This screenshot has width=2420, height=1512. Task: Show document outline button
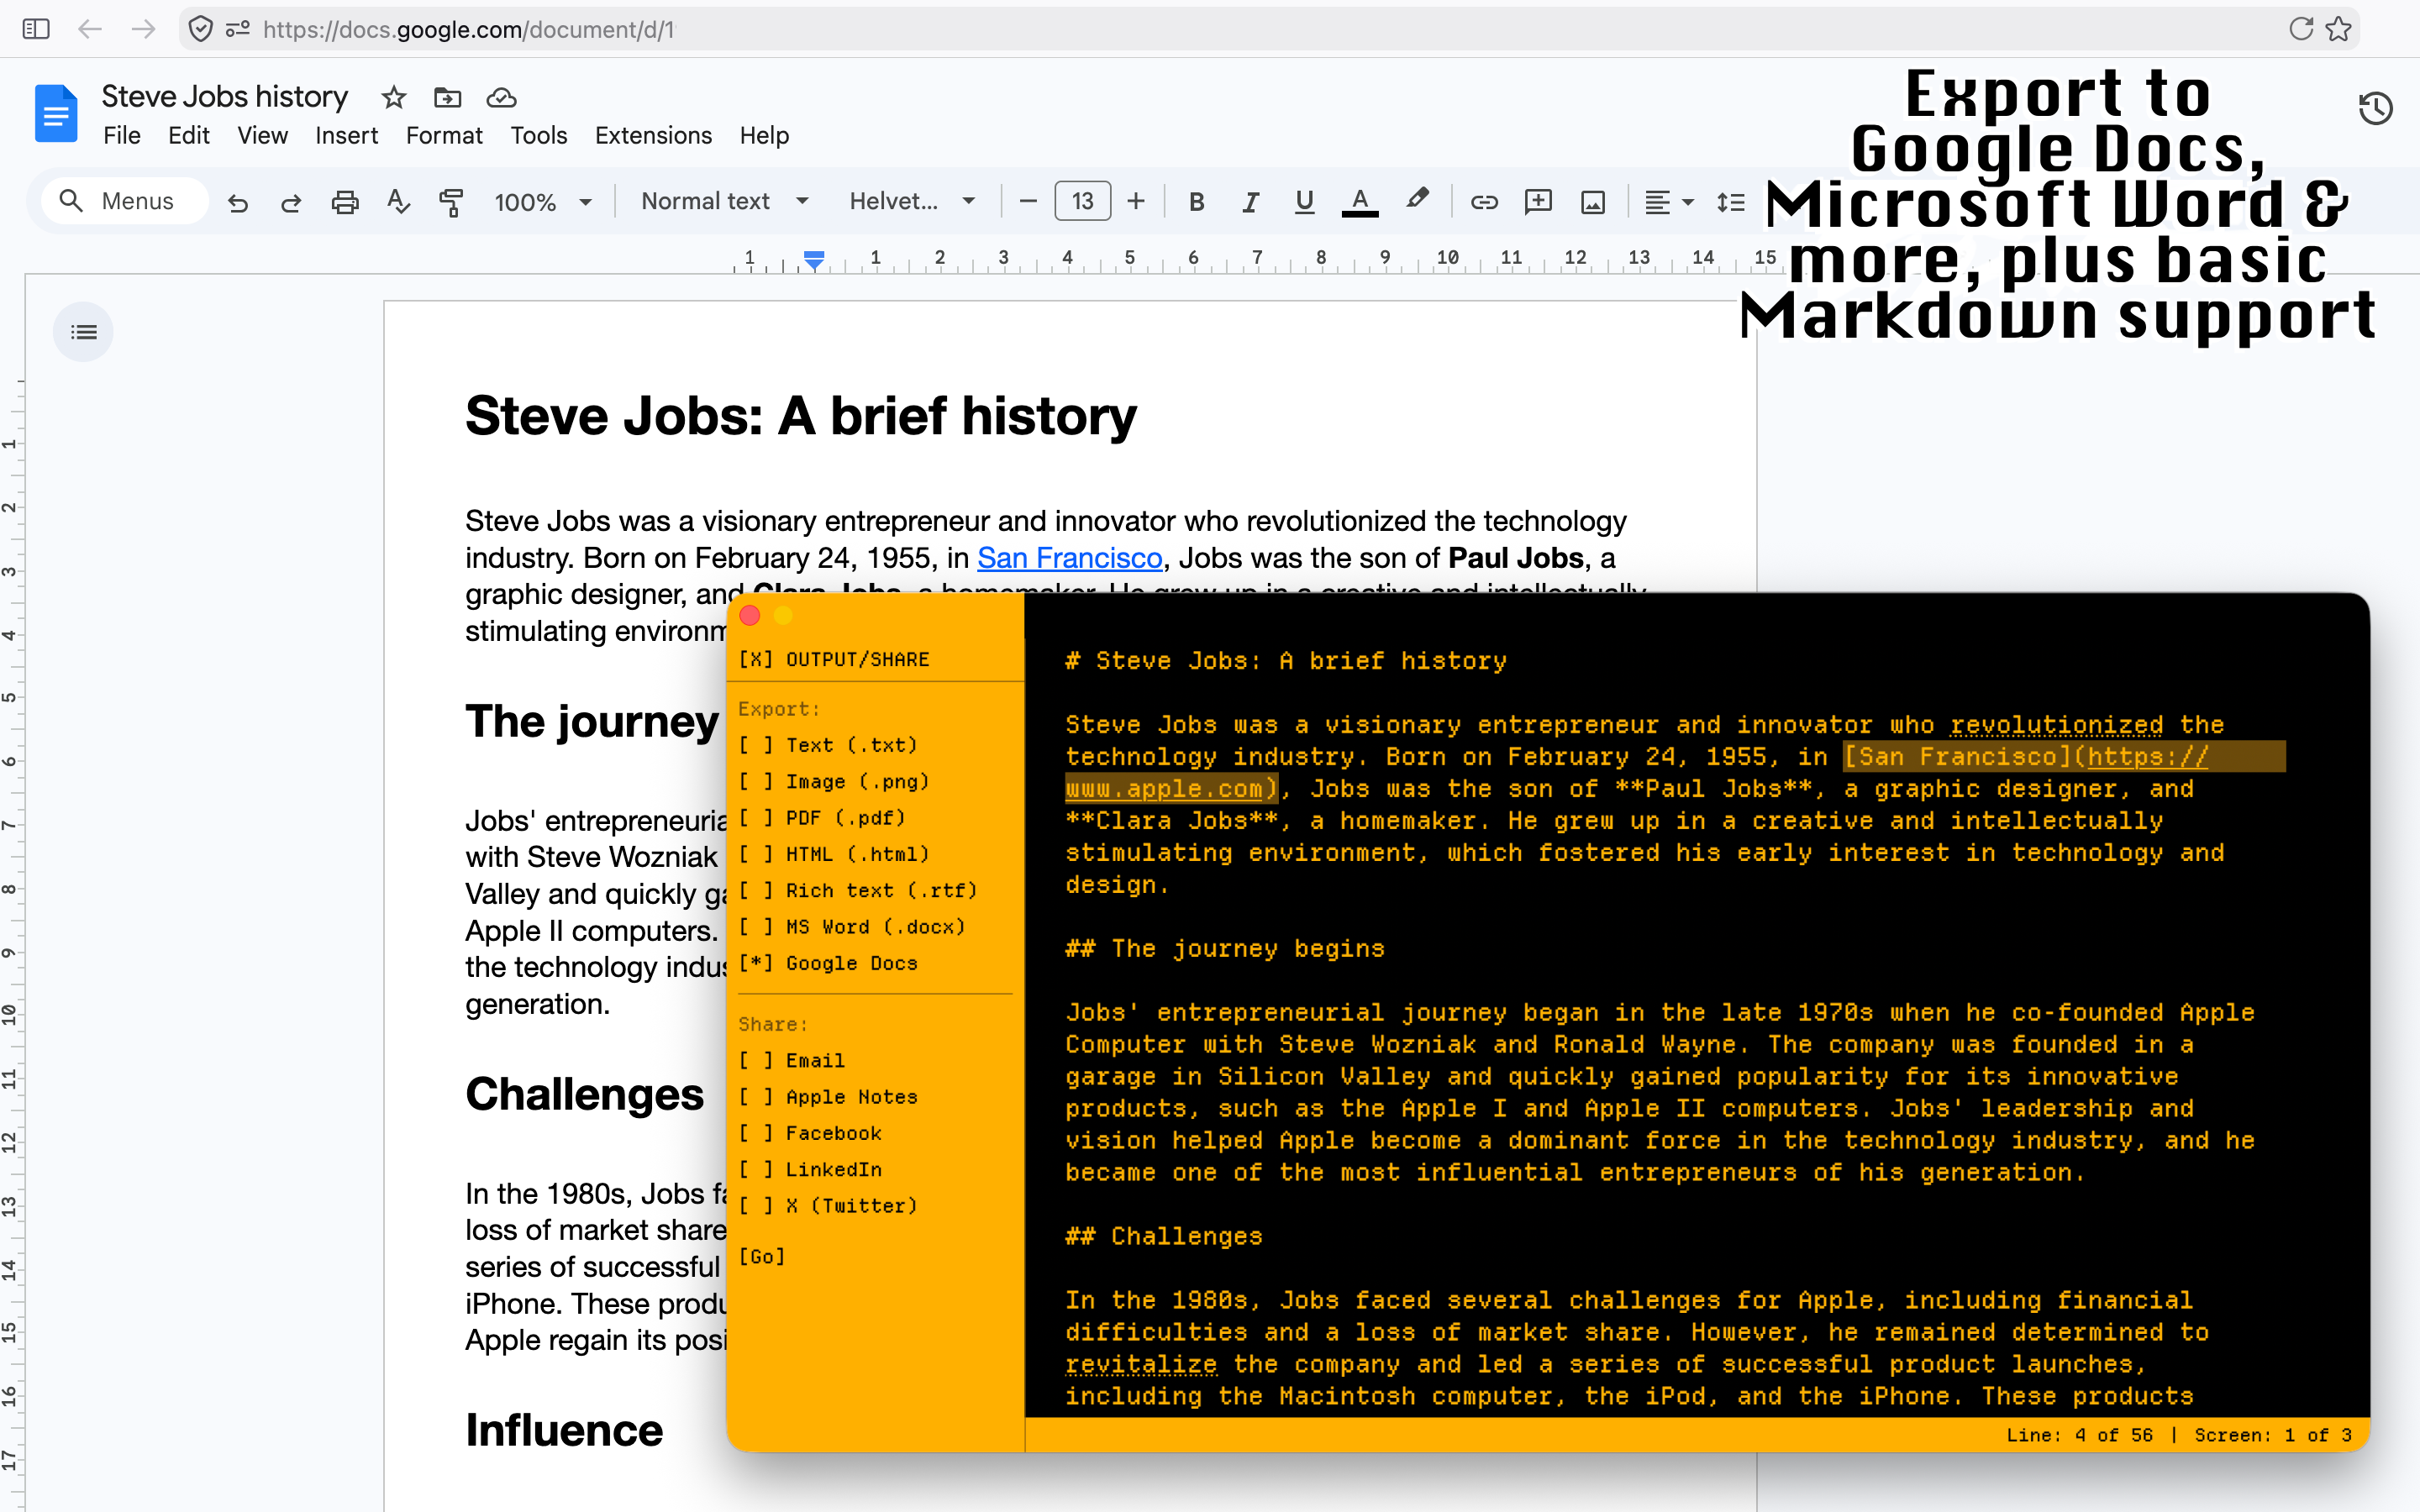84,332
